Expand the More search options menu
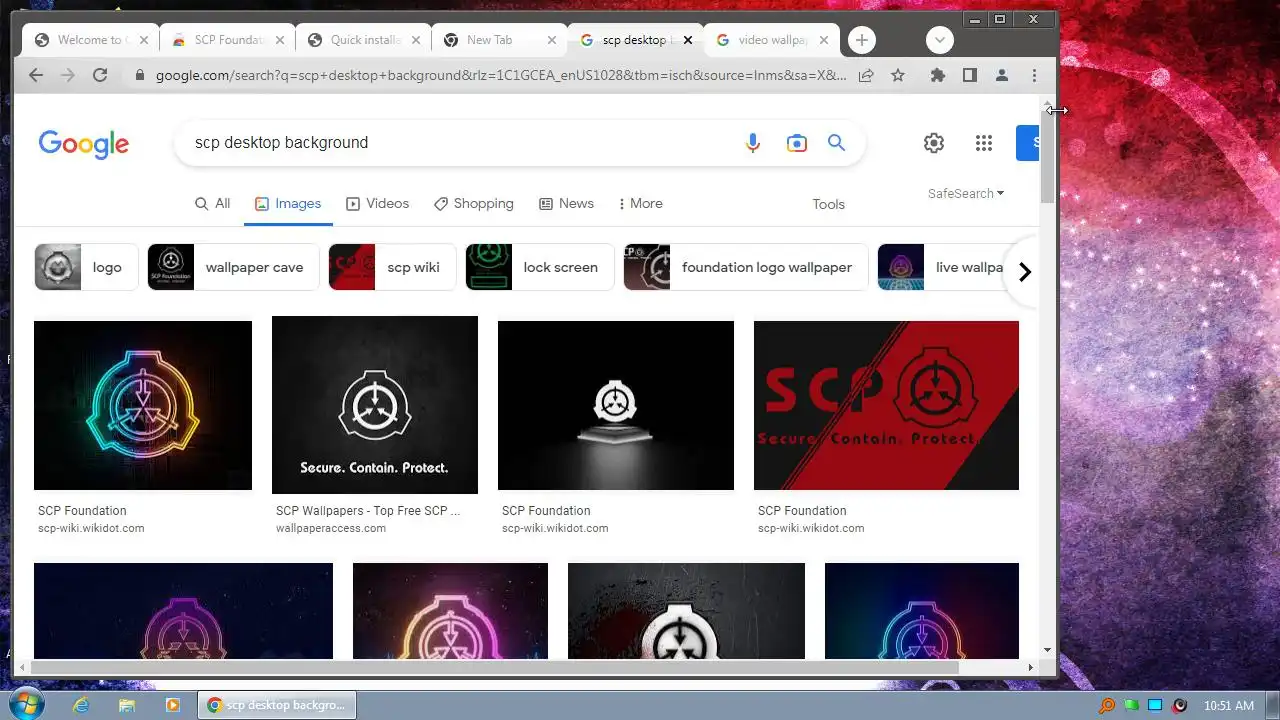Screen dimensions: 1280x720 pos(640,203)
